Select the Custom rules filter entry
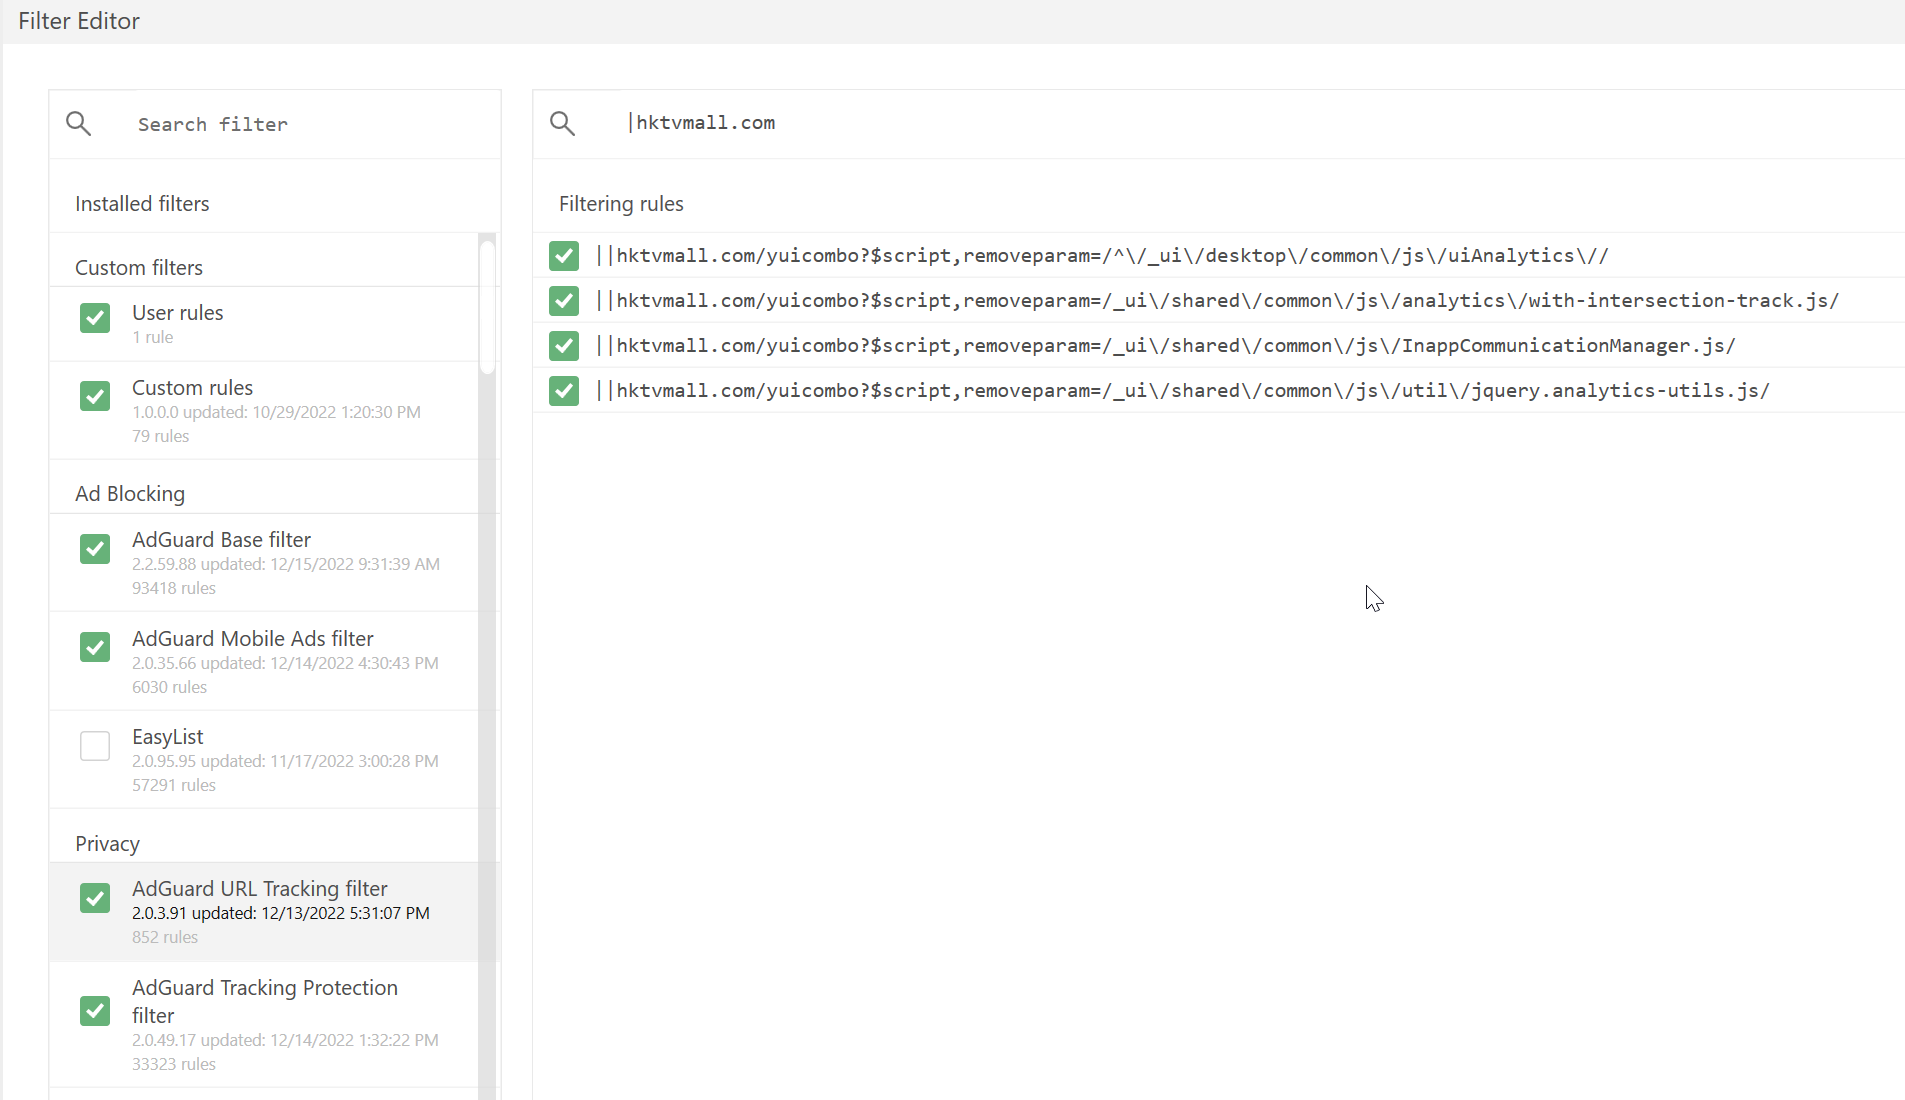This screenshot has height=1100, width=1905. [x=264, y=411]
